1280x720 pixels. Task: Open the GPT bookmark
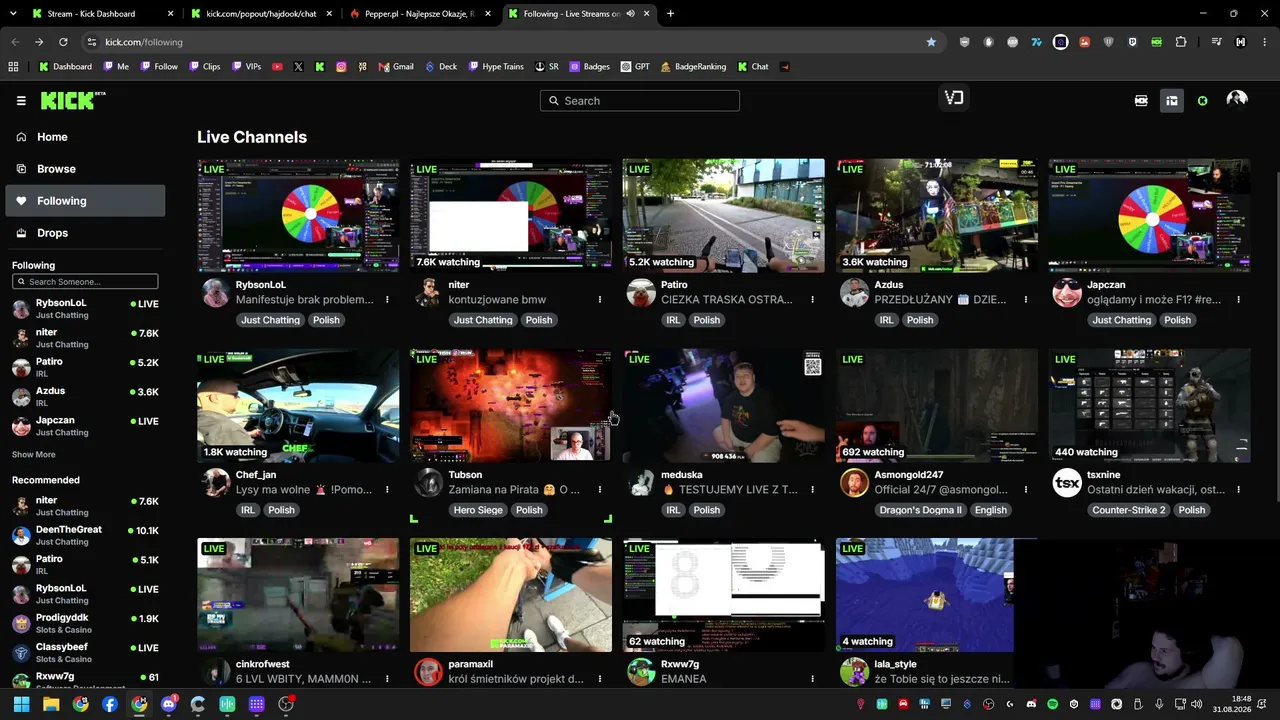click(x=635, y=67)
